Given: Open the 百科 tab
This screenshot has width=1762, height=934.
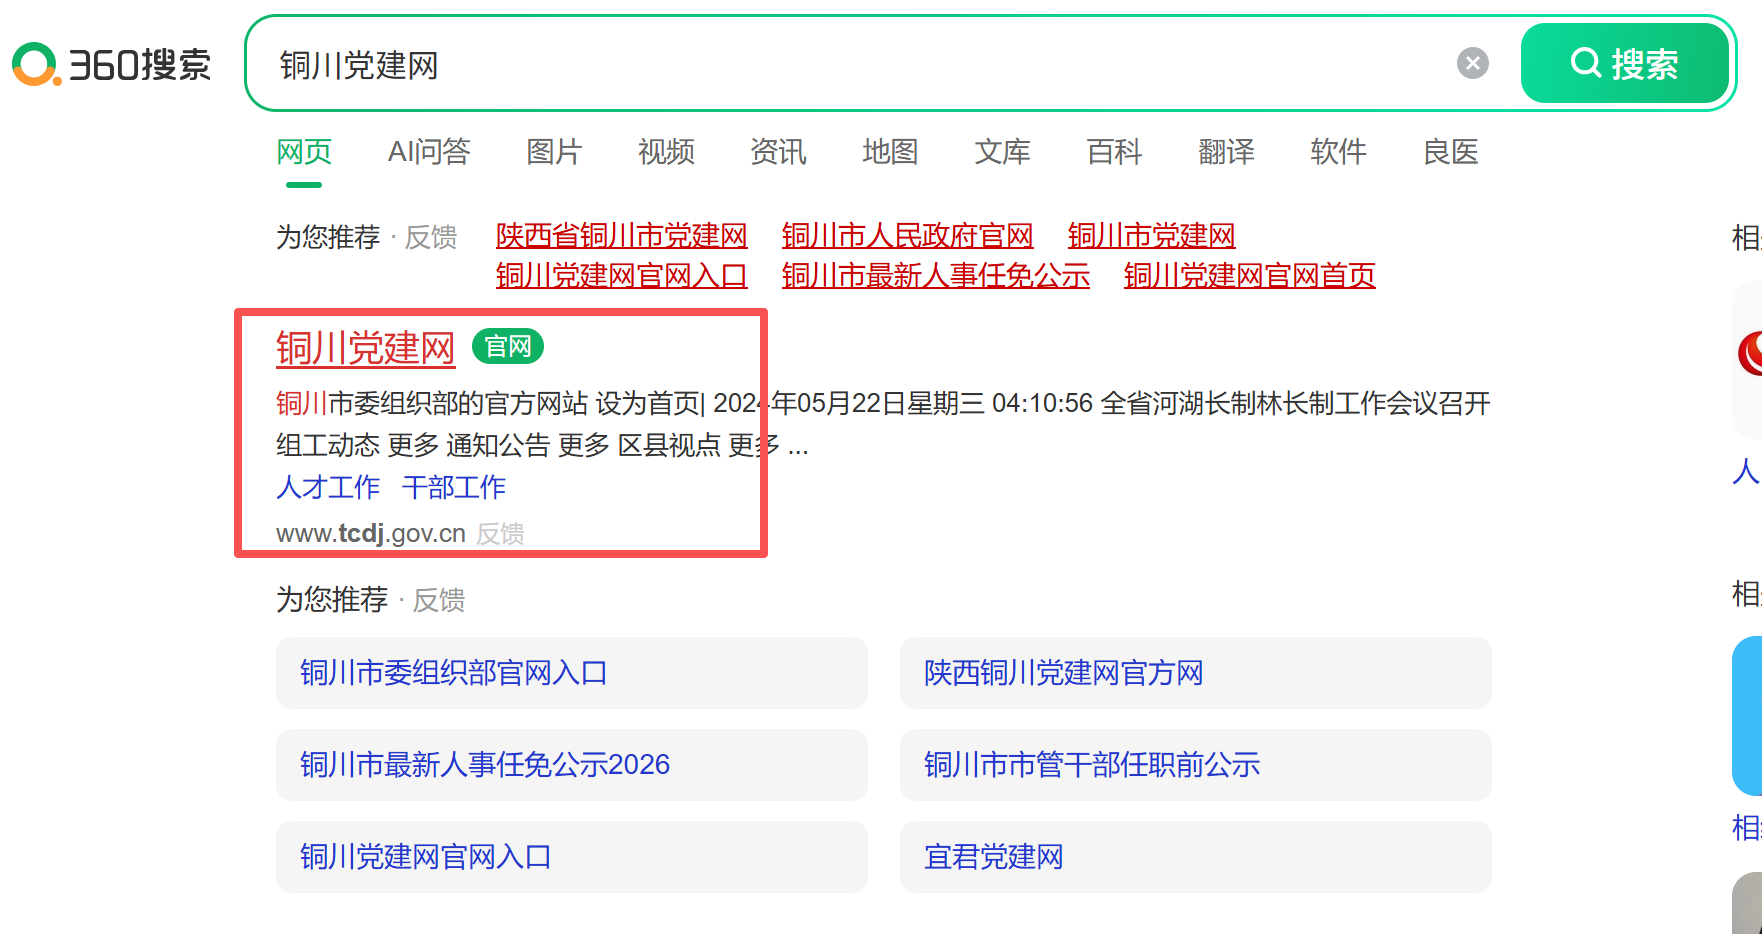Looking at the screenshot, I should click(x=1114, y=152).
